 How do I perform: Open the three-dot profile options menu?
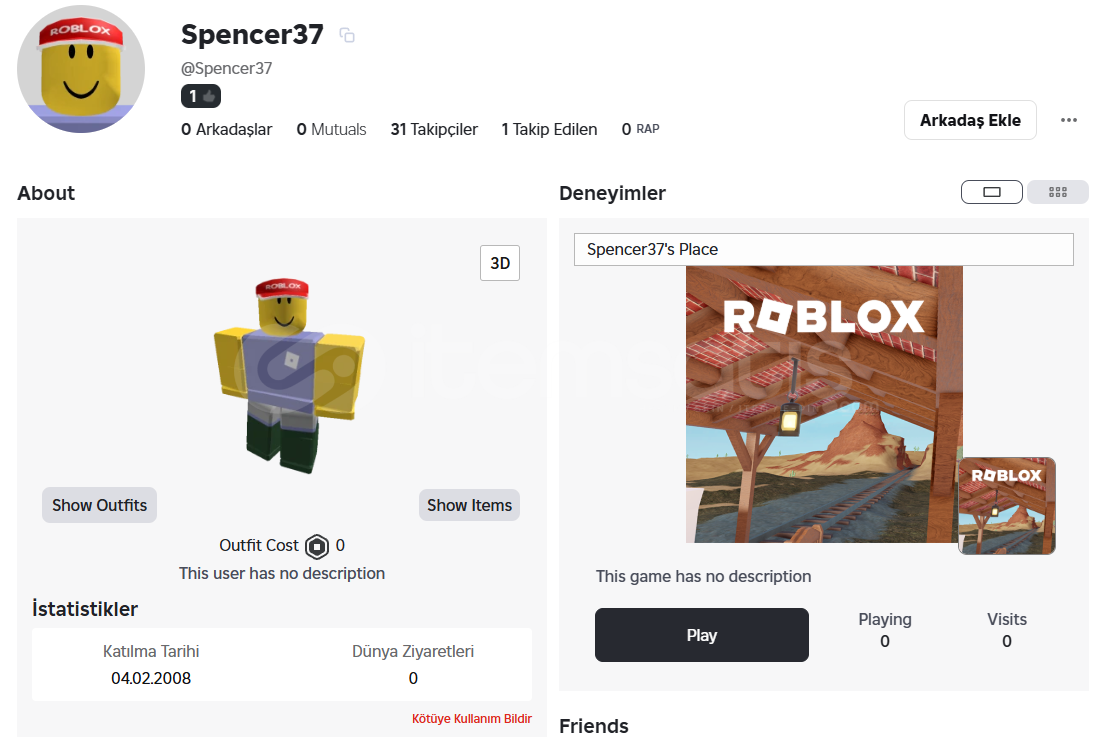pyautogui.click(x=1069, y=120)
